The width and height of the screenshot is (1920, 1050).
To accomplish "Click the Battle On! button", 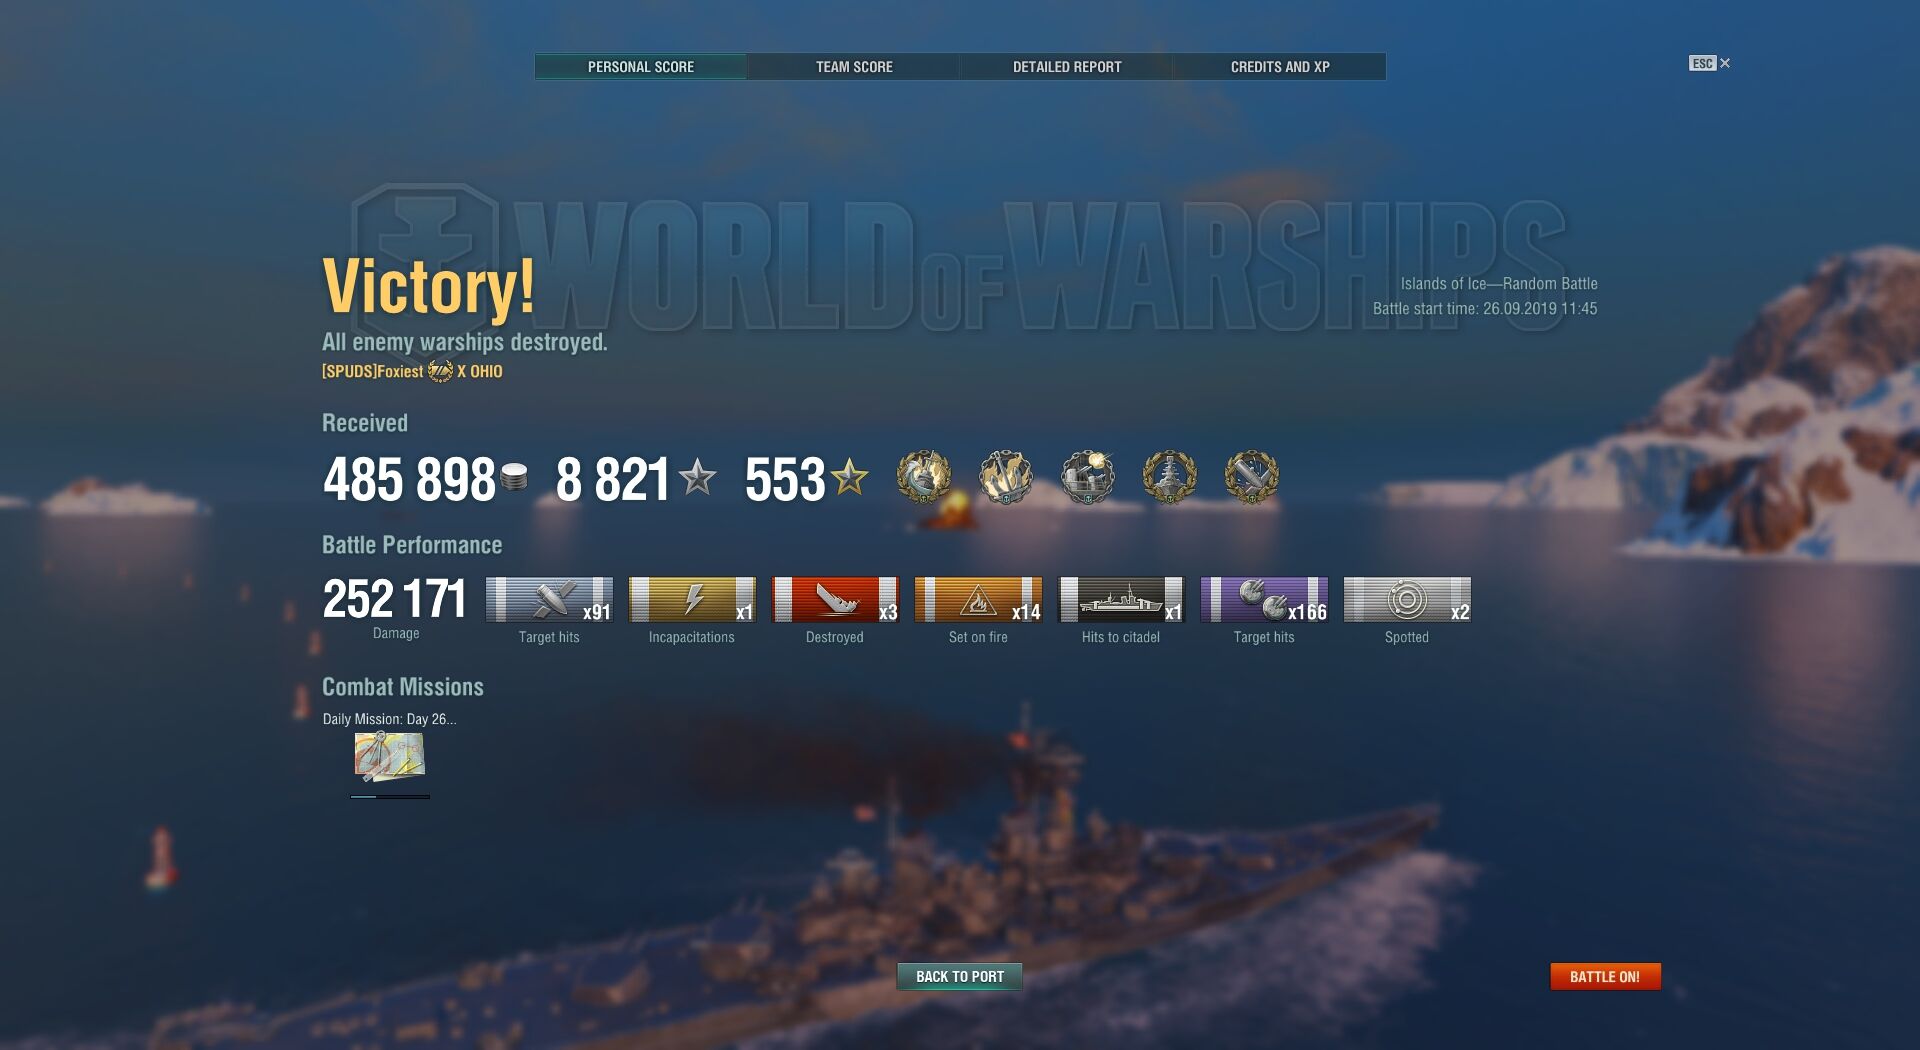I will coord(1605,976).
